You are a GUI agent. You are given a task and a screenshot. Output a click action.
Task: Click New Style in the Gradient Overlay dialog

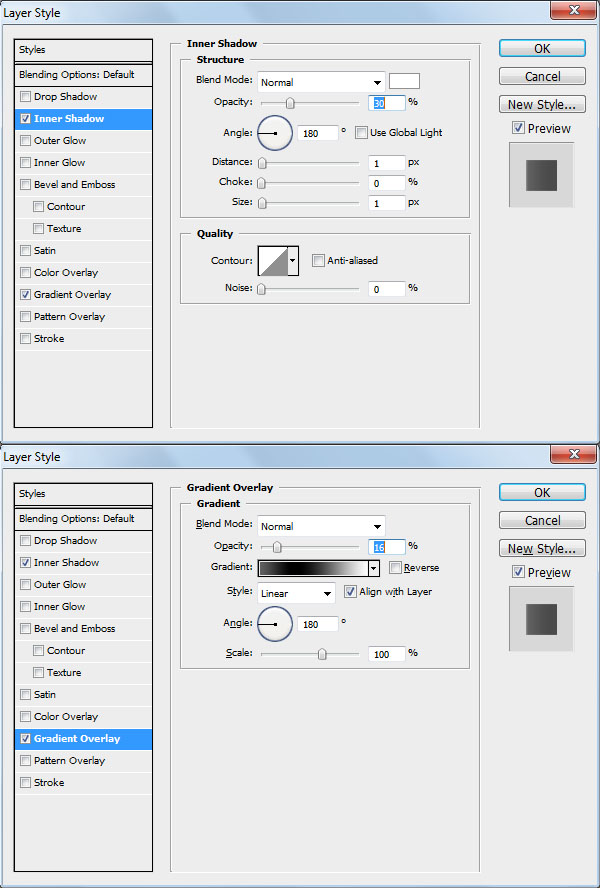542,548
